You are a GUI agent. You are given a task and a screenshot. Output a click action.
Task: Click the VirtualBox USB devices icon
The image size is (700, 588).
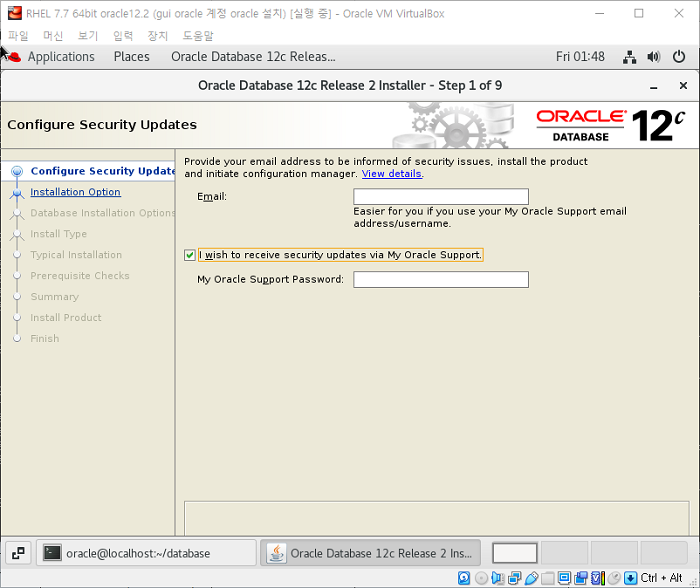[x=532, y=578]
